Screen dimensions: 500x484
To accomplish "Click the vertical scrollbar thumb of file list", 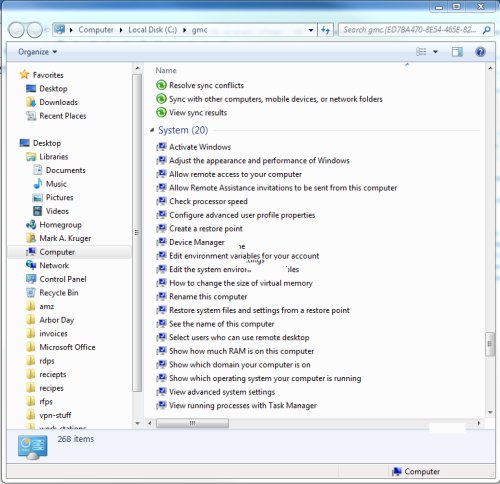I will (x=490, y=344).
